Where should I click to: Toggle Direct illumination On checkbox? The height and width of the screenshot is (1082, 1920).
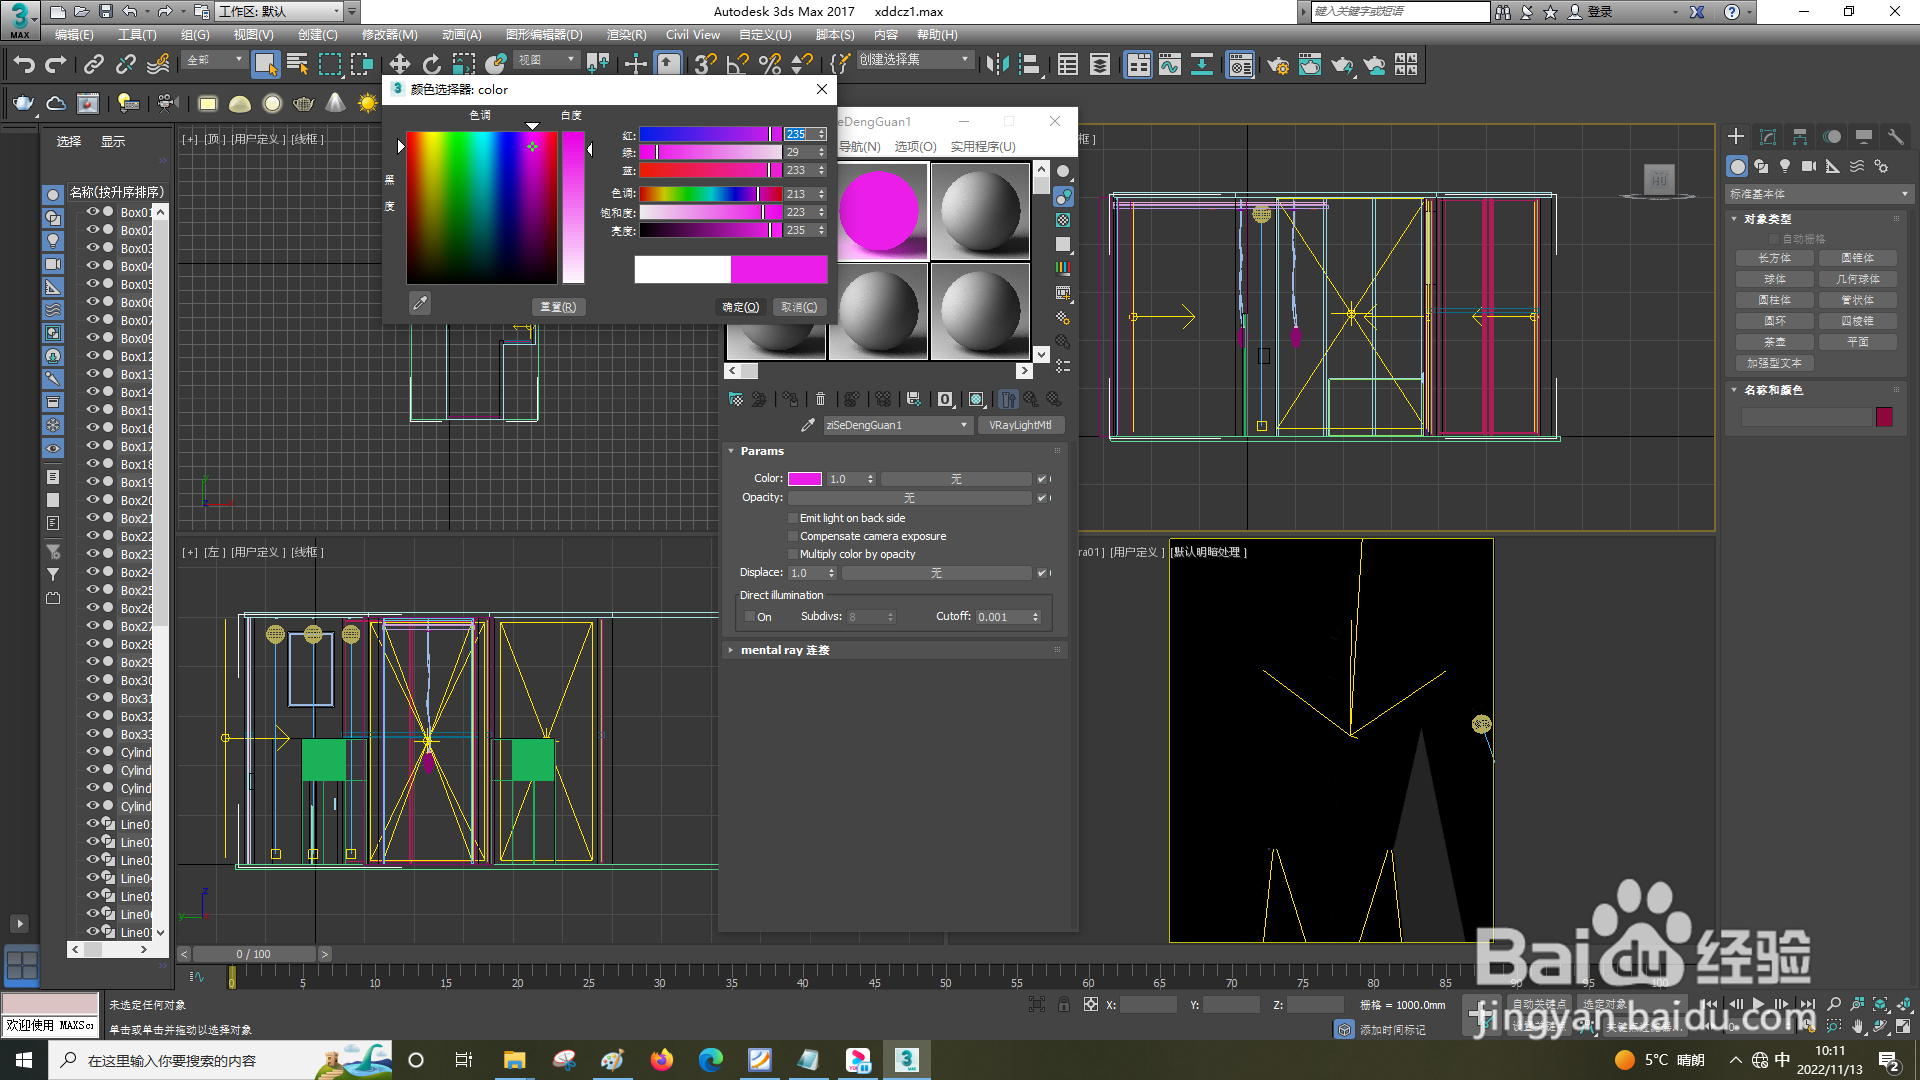click(x=750, y=617)
